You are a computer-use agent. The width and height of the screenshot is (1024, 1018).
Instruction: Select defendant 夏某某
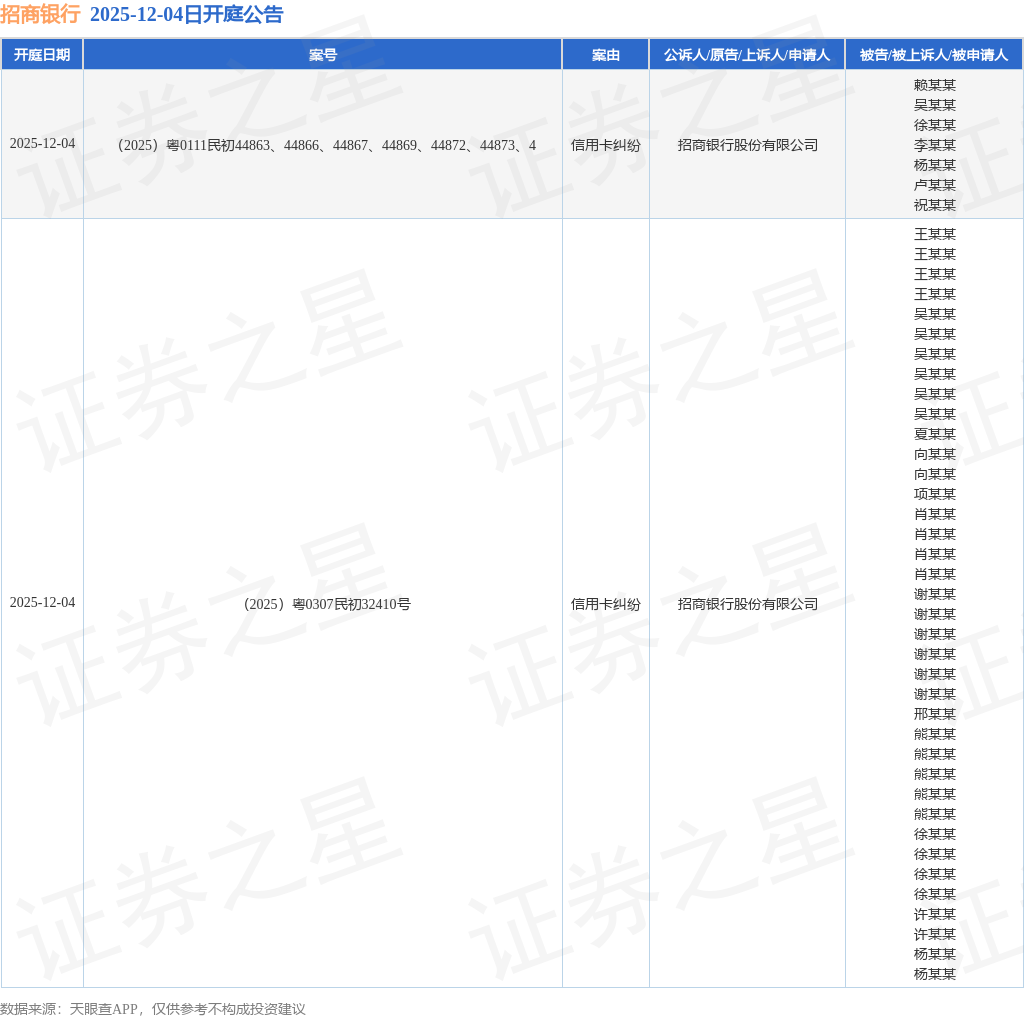(935, 434)
